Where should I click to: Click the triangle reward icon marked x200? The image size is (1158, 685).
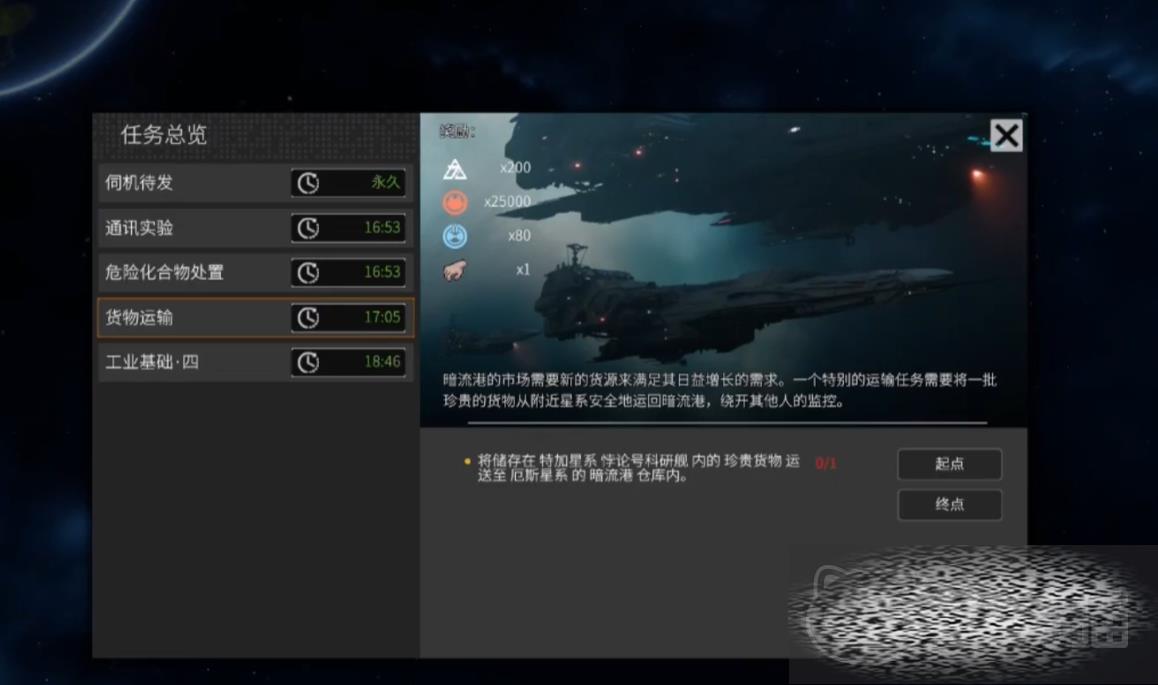click(455, 168)
